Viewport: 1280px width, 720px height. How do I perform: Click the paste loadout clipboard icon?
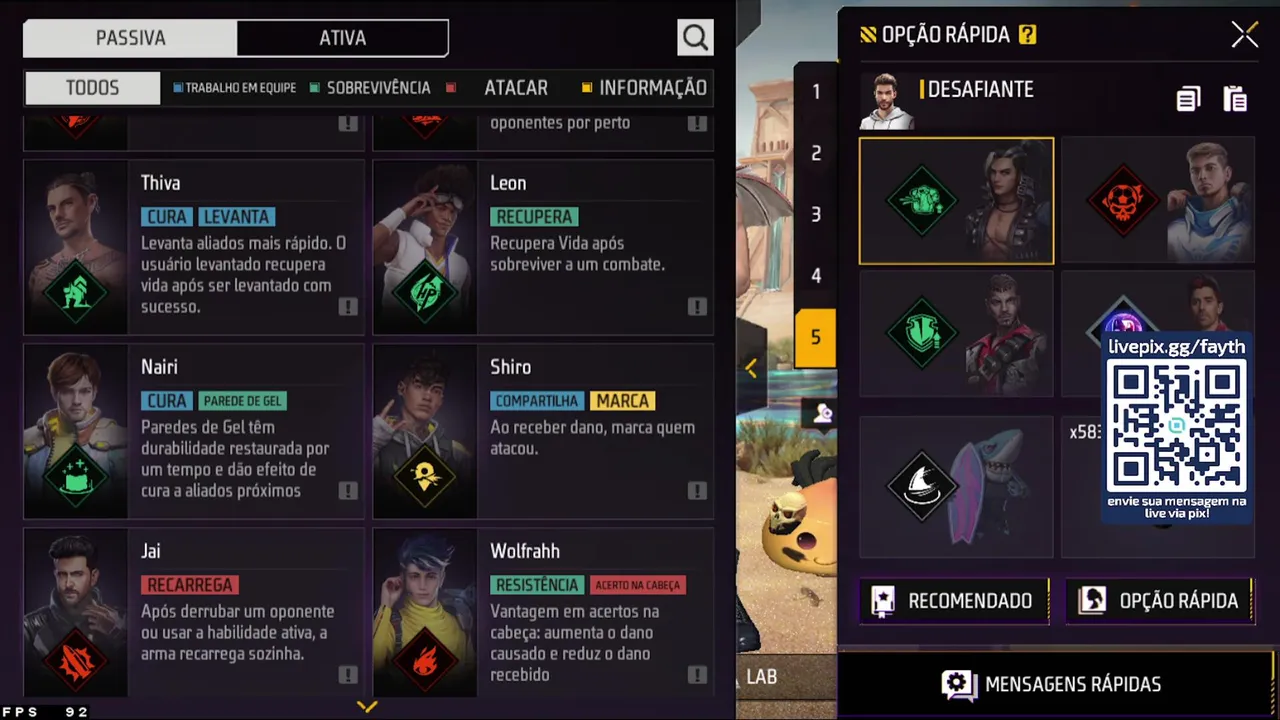tap(1235, 99)
